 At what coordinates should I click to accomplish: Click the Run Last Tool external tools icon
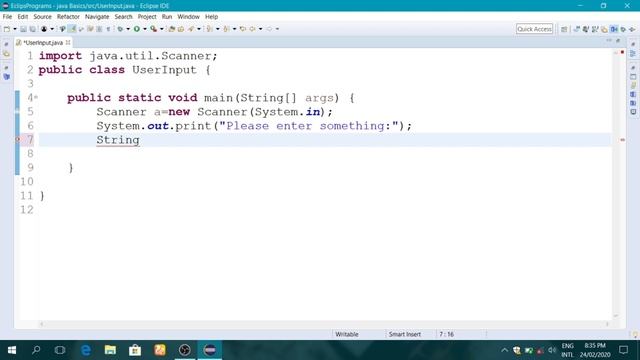coord(153,29)
